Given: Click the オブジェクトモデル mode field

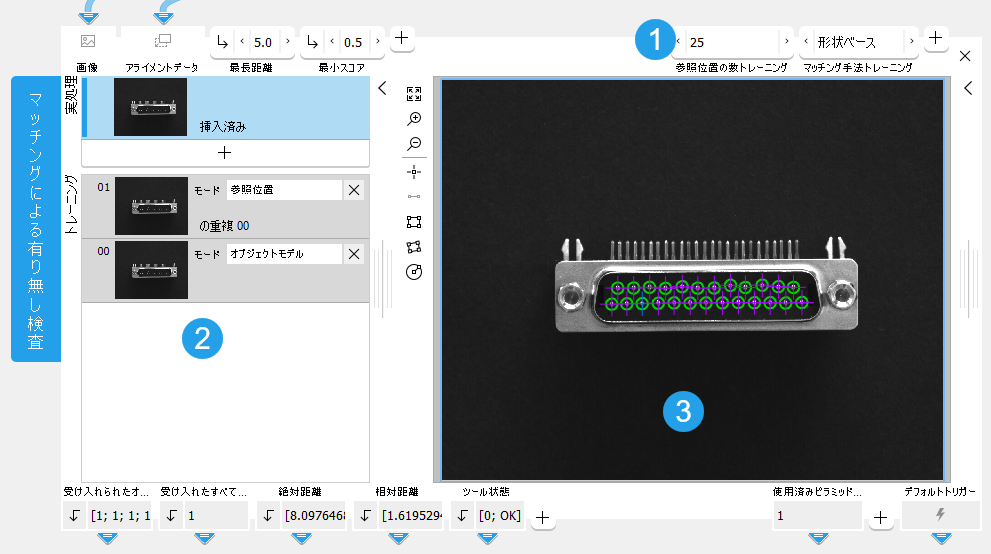Looking at the screenshot, I should (x=284, y=254).
